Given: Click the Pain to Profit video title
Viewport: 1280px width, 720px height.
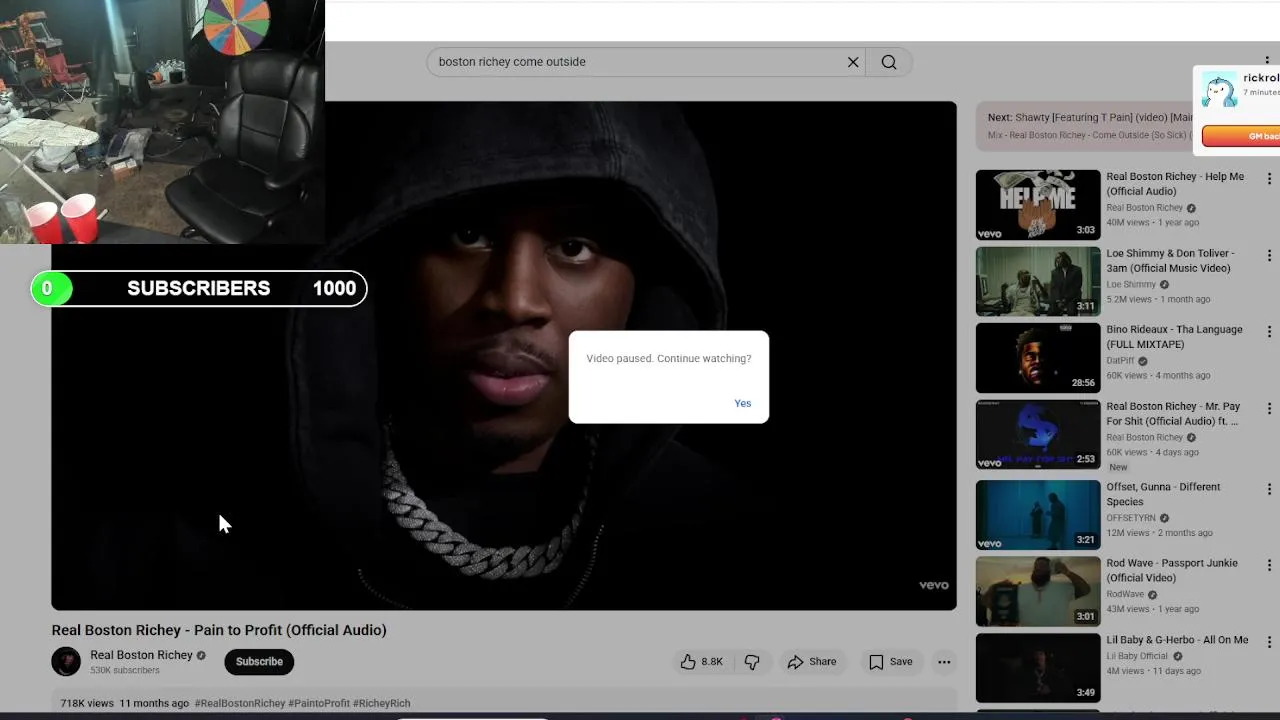Looking at the screenshot, I should [219, 630].
